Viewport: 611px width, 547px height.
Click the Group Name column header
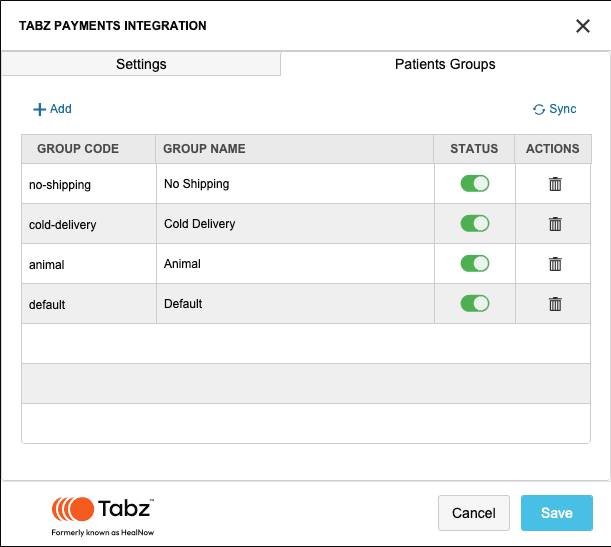tap(204, 149)
